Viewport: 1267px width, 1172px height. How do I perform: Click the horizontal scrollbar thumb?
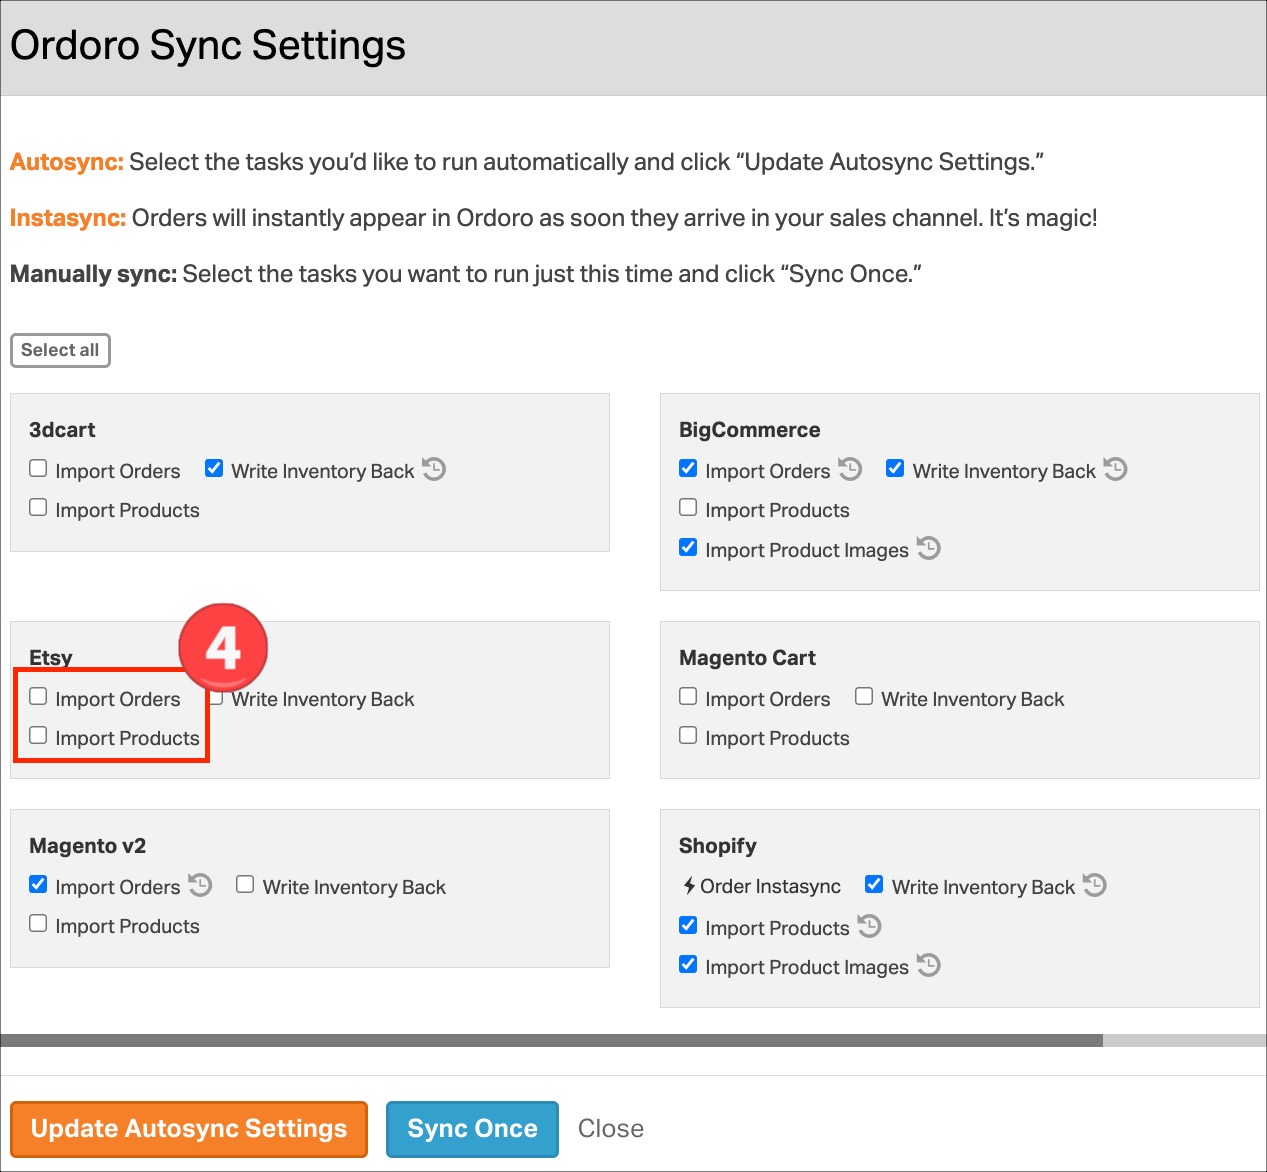pos(551,1040)
